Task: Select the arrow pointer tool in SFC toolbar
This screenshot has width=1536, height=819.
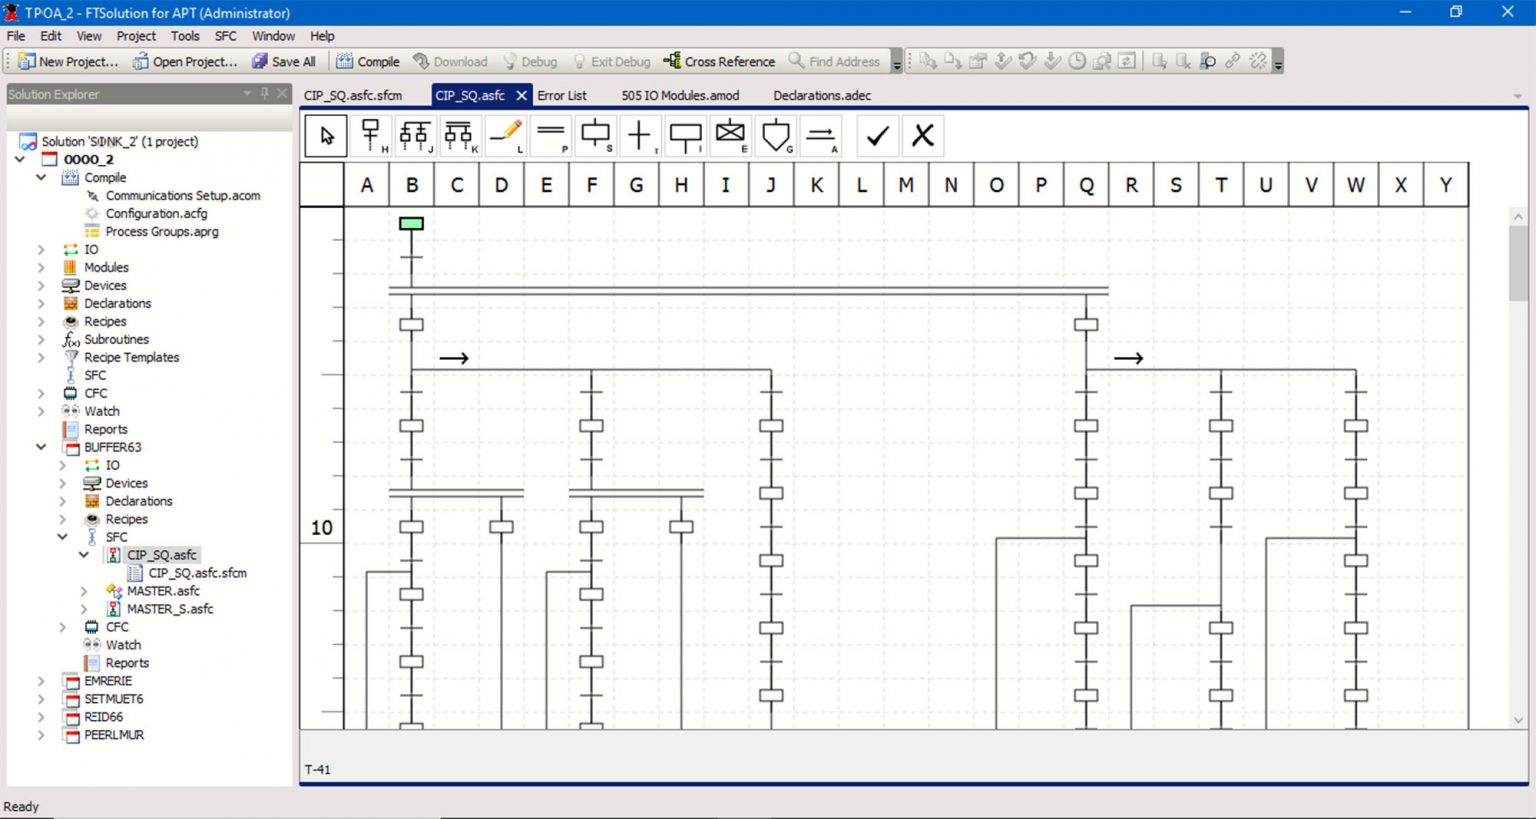Action: (x=326, y=136)
